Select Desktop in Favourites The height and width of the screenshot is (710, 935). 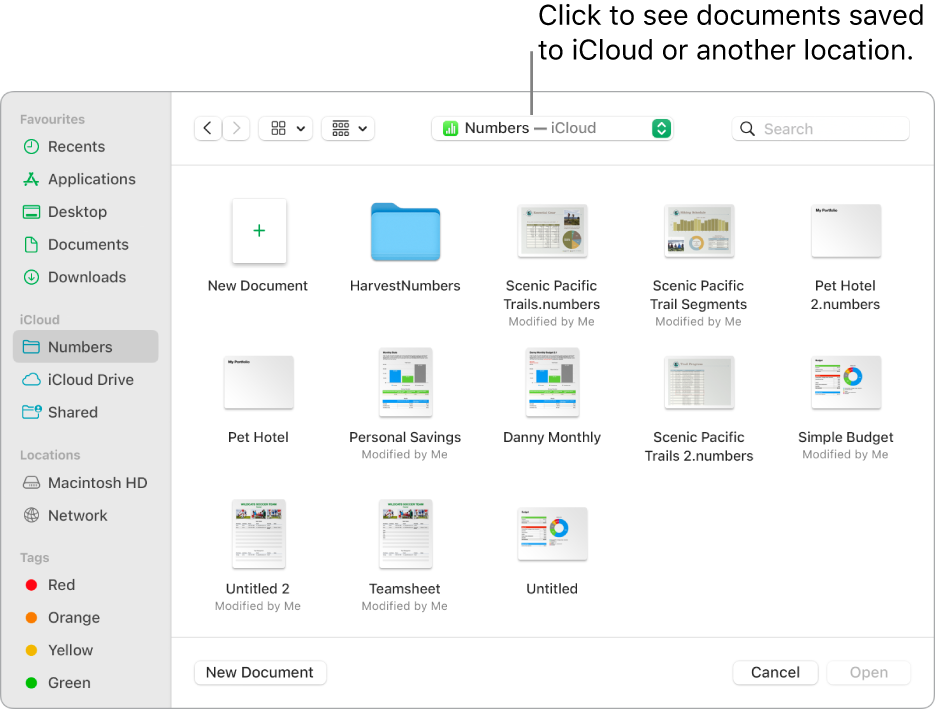pyautogui.click(x=79, y=211)
